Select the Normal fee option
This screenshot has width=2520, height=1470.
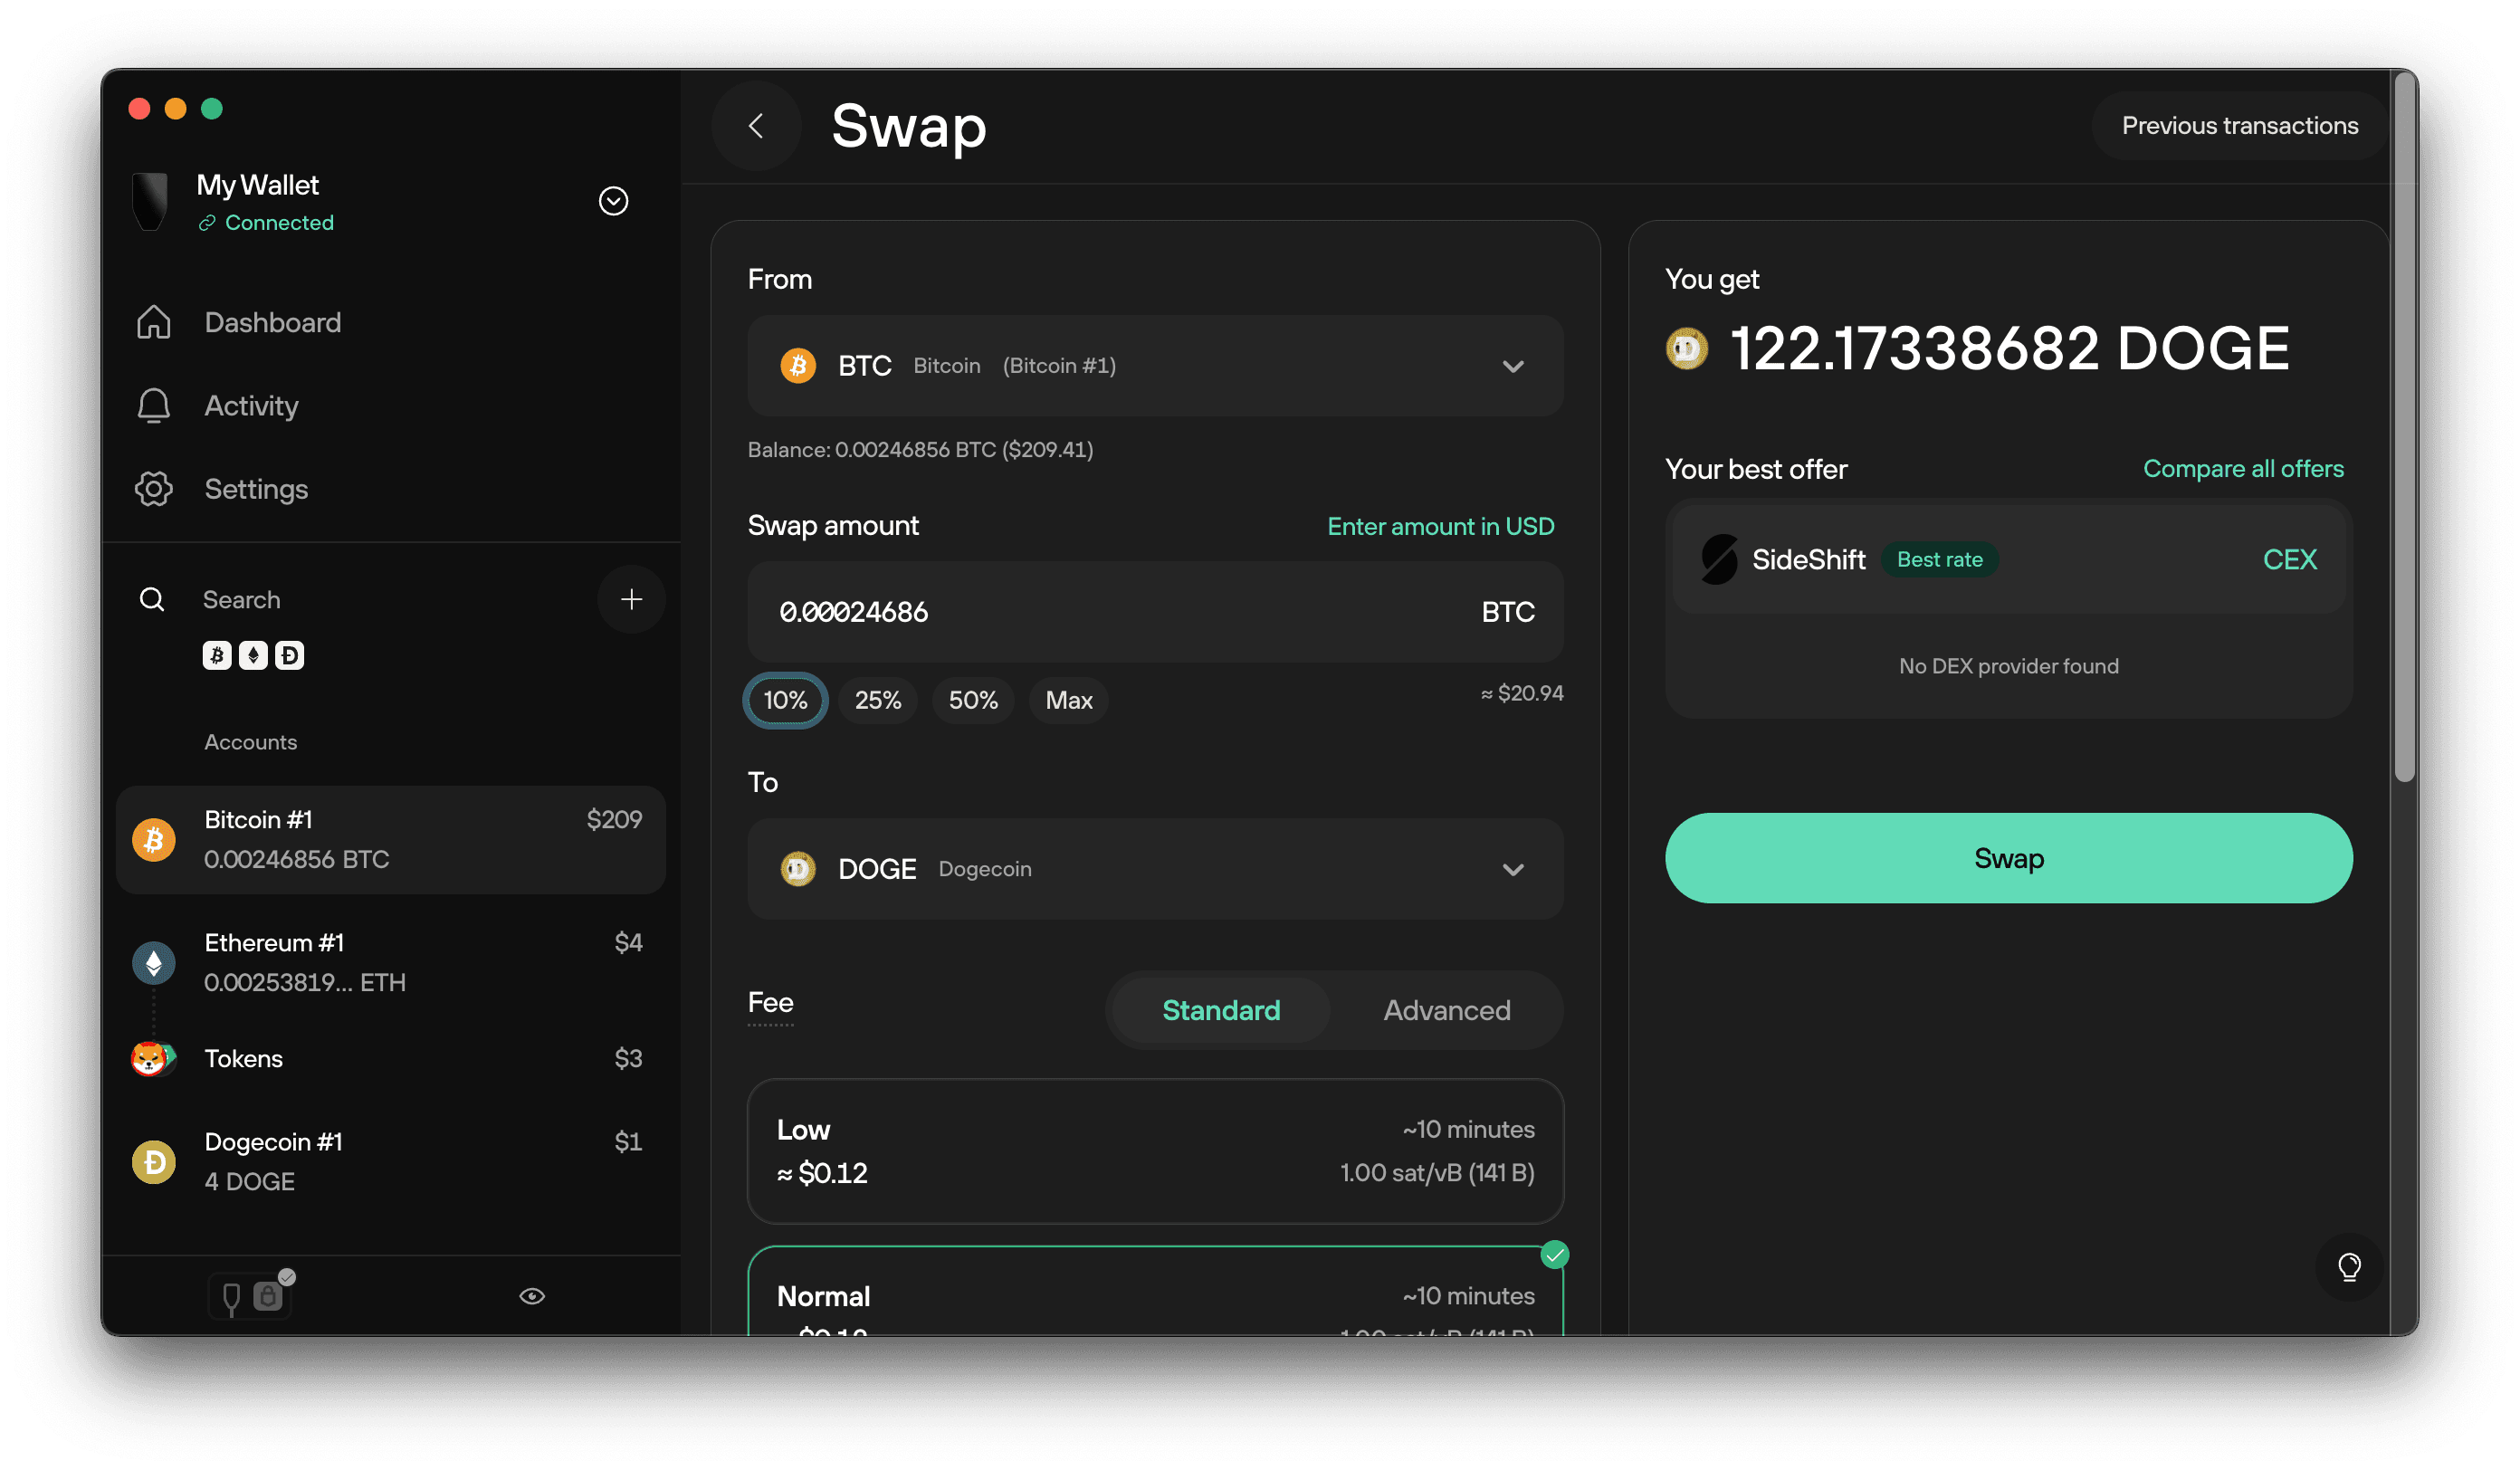(x=1155, y=1296)
